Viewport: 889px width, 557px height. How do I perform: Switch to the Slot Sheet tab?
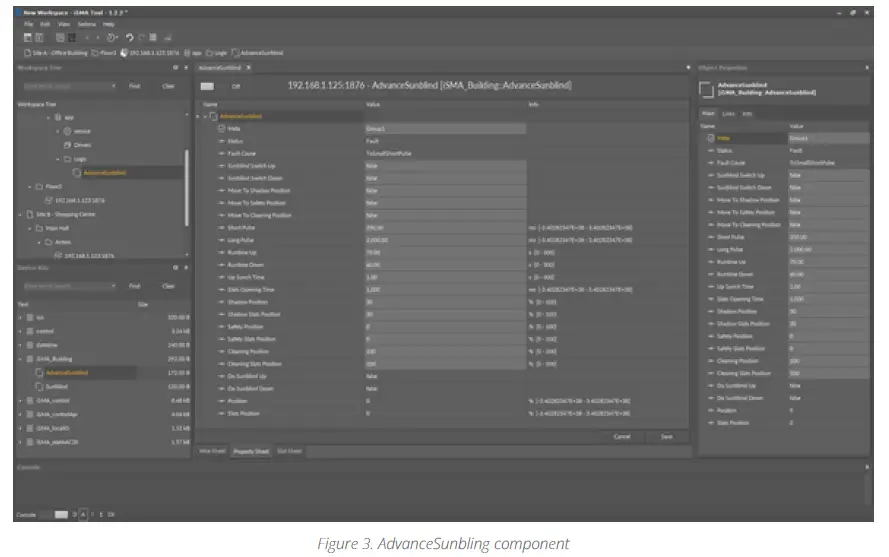[x=289, y=451]
